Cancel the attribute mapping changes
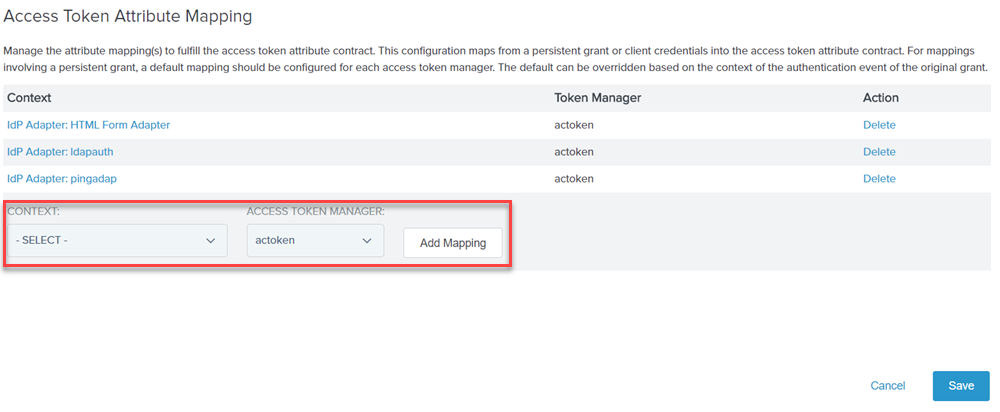The image size is (1000, 412). (888, 386)
